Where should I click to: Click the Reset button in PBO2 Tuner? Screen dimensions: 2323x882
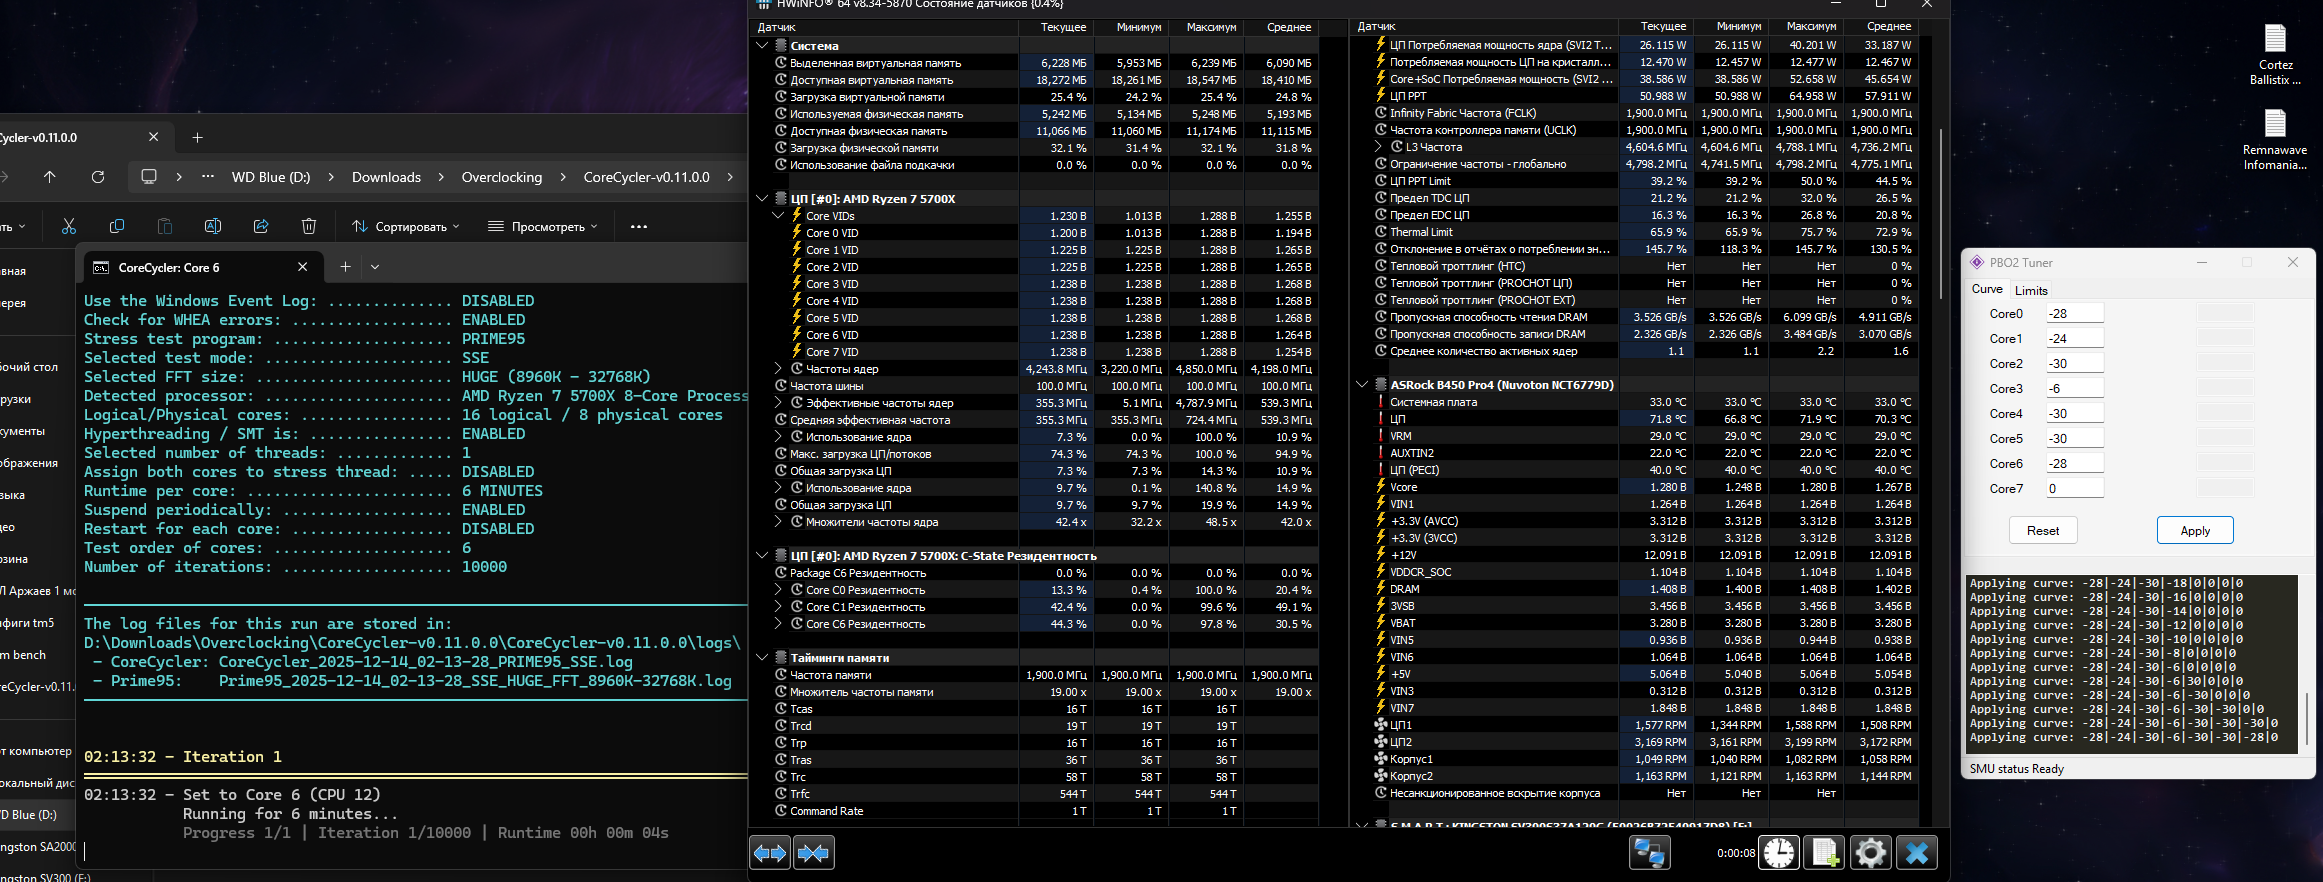point(2043,531)
